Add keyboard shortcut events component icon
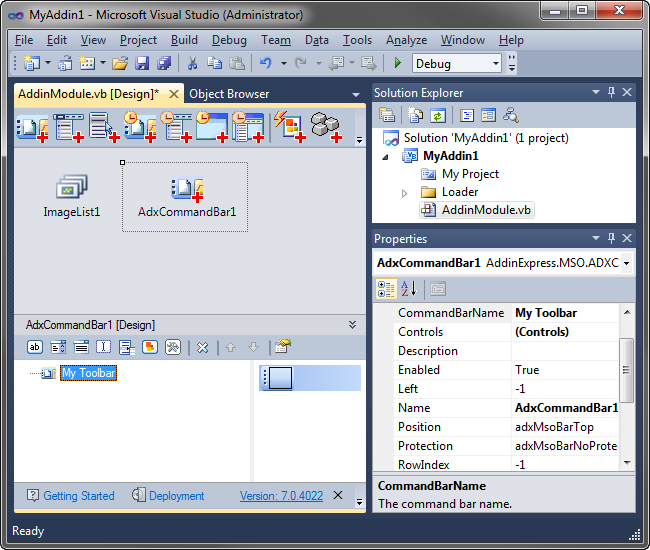Image resolution: width=650 pixels, height=550 pixels. point(290,127)
